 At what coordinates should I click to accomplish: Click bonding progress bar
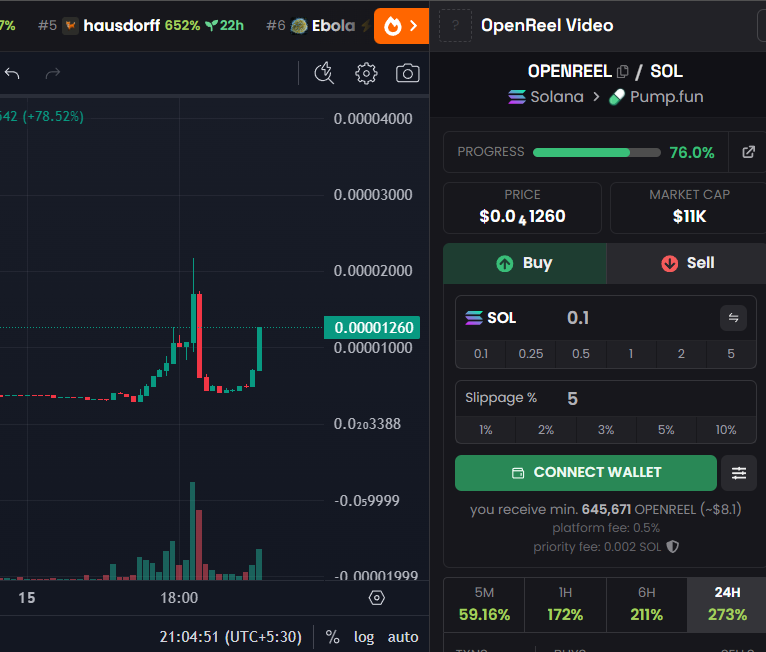point(596,152)
